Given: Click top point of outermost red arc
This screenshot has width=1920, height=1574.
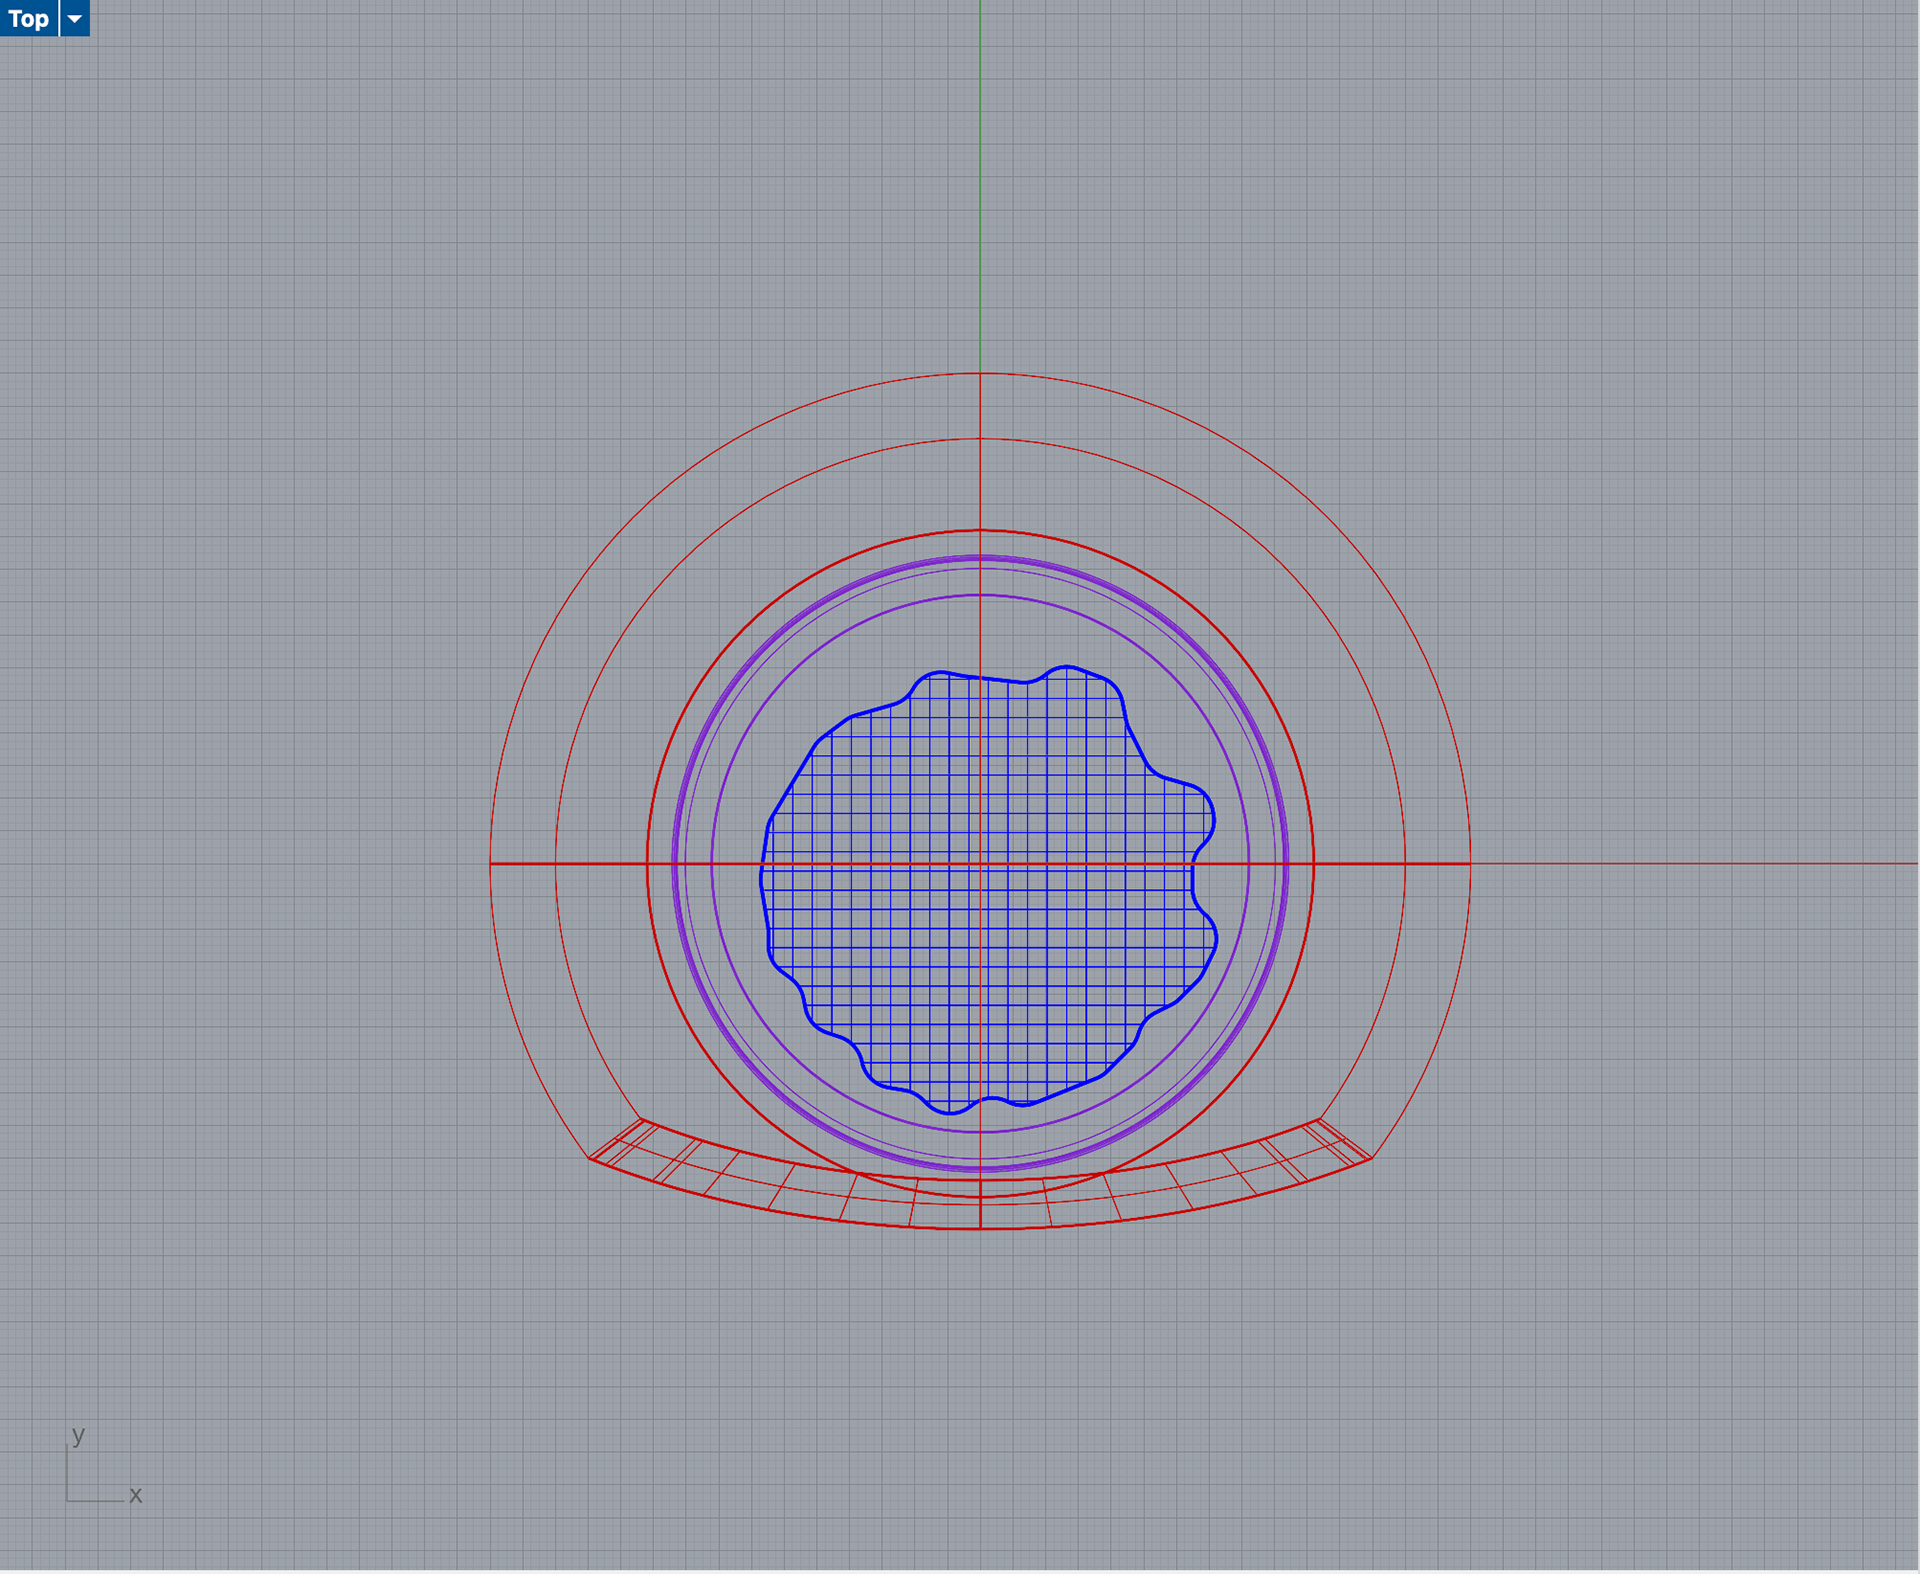Looking at the screenshot, I should point(980,373).
